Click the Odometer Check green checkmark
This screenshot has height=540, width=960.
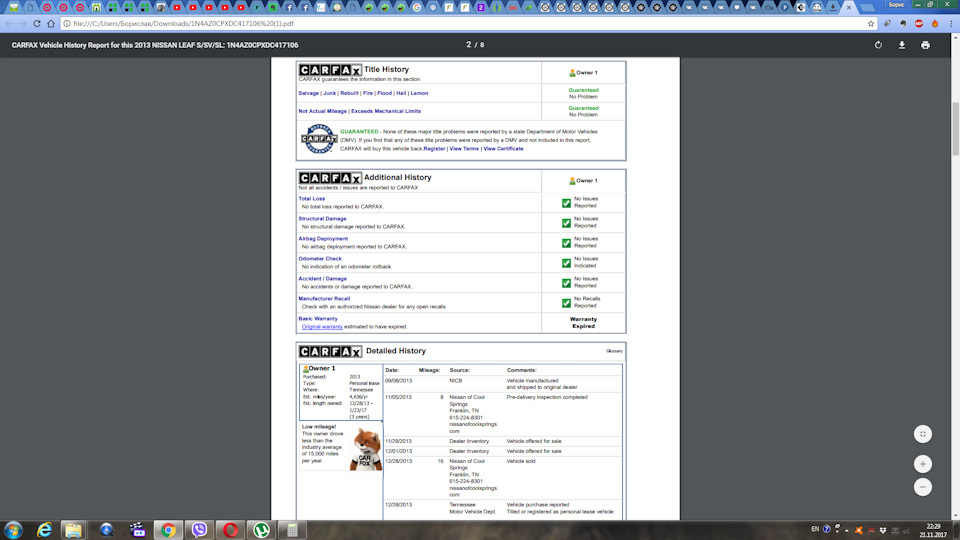click(566, 263)
